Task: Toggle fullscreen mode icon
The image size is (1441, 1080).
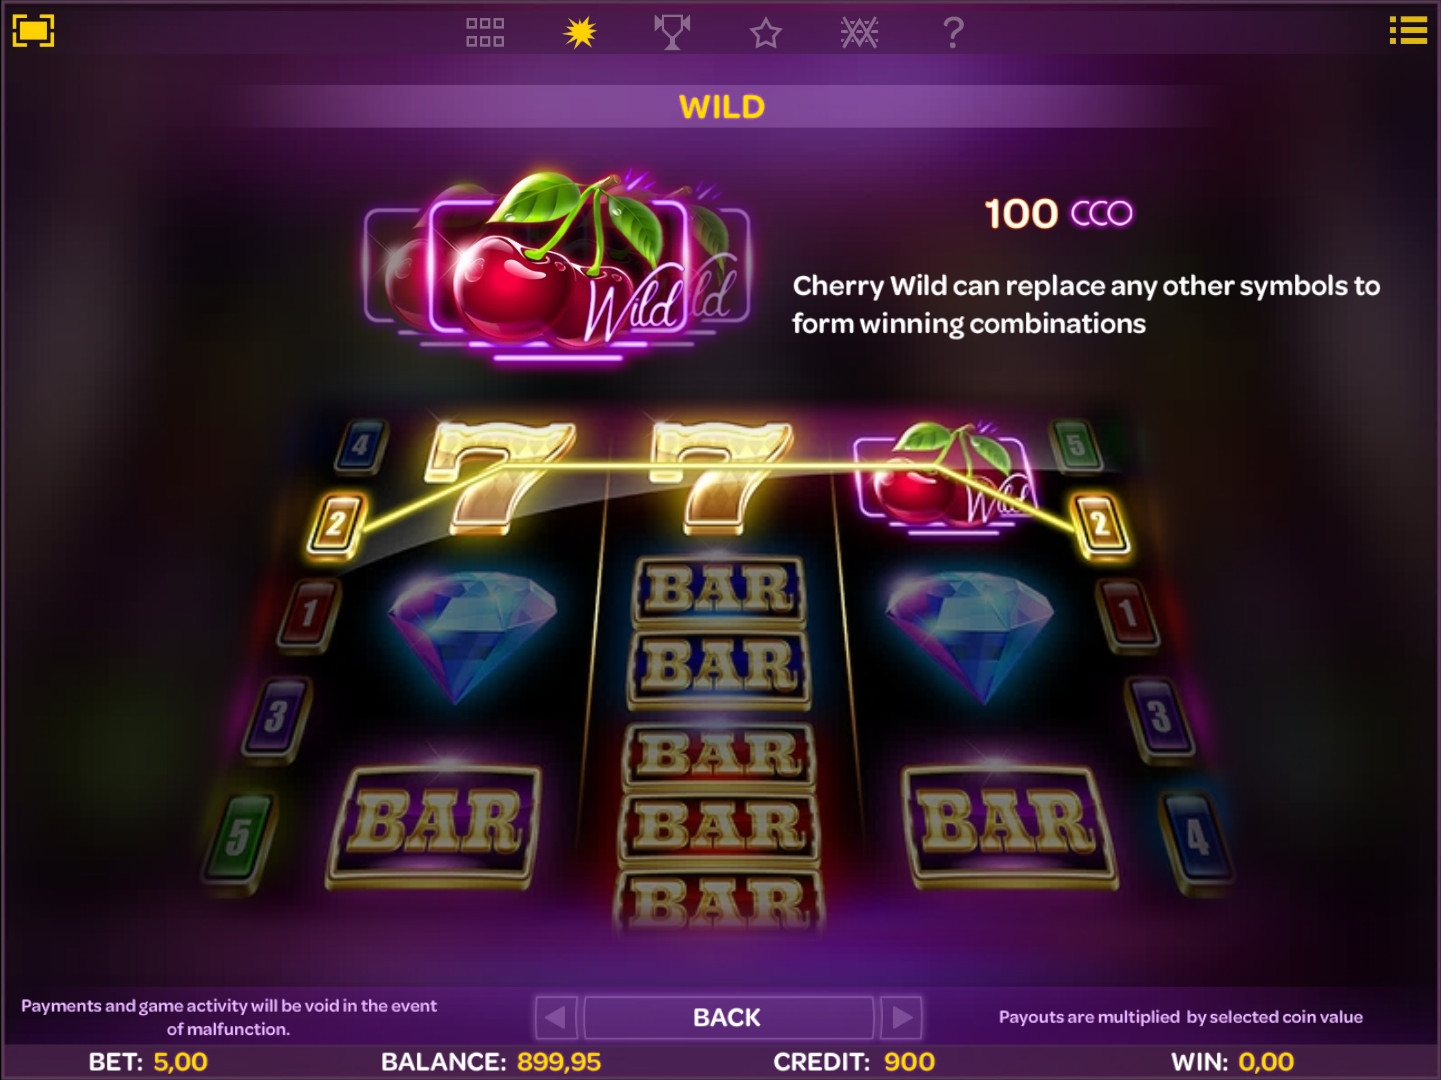Action: click(33, 31)
